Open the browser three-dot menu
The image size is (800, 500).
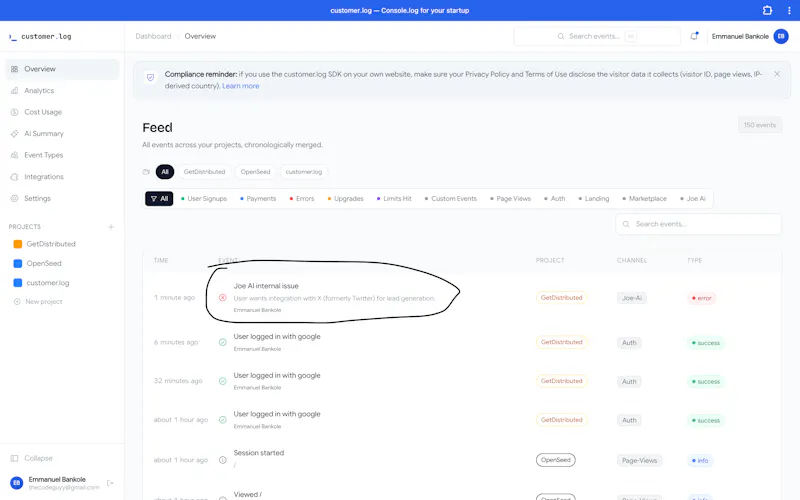pyautogui.click(x=789, y=10)
